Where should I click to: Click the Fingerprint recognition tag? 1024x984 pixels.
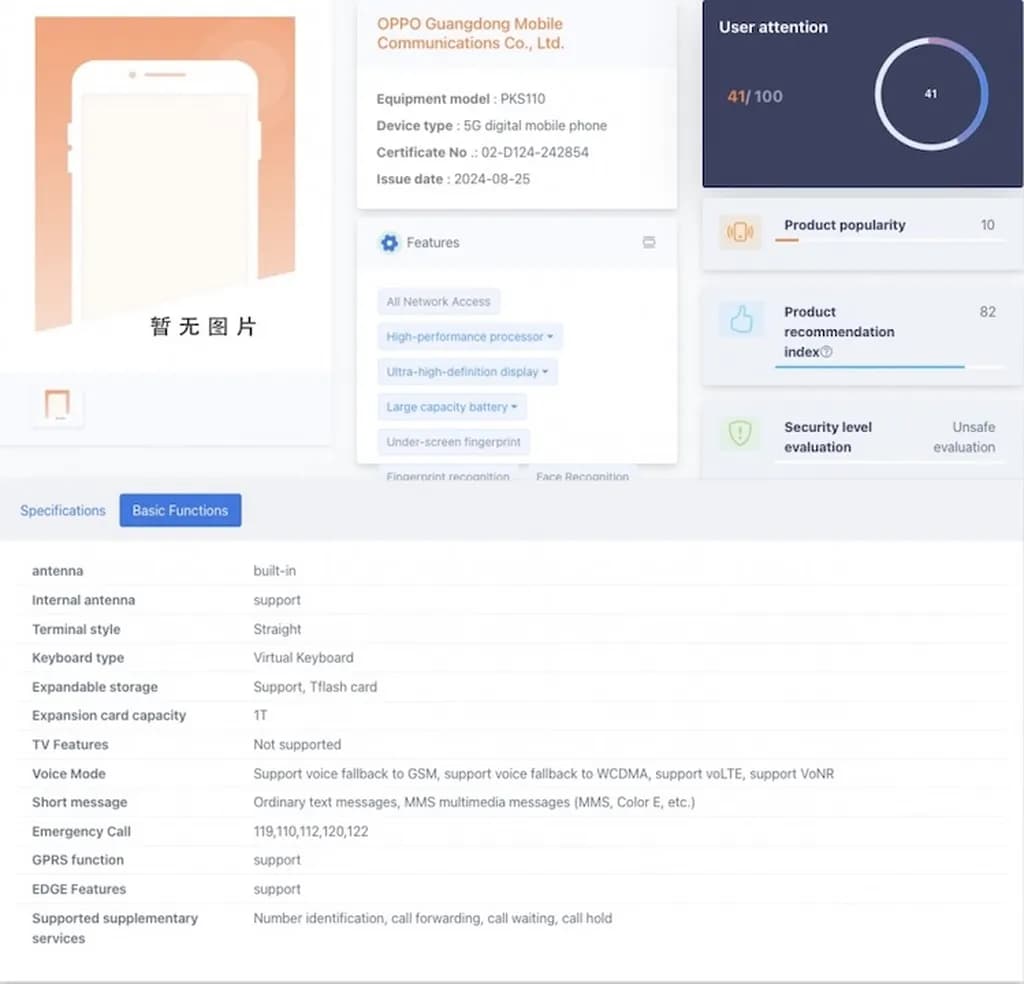[447, 477]
